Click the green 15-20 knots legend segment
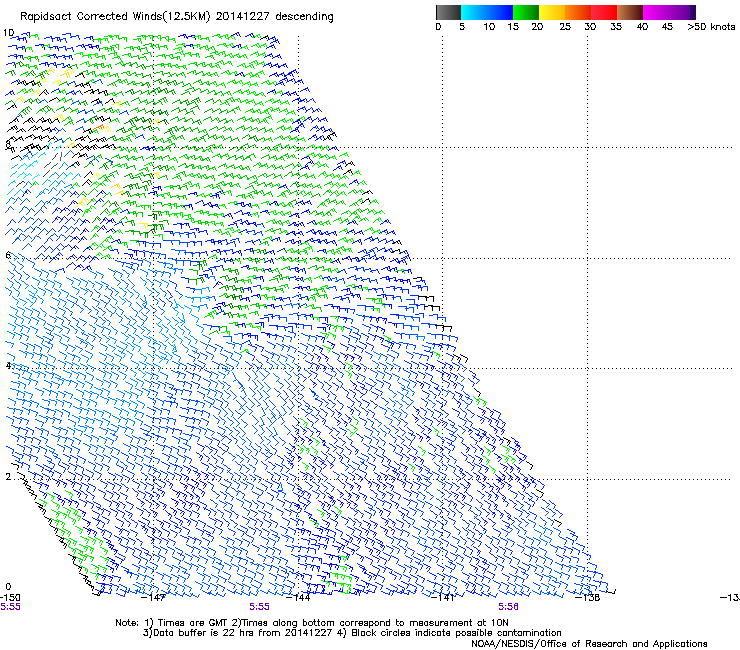 click(x=526, y=12)
